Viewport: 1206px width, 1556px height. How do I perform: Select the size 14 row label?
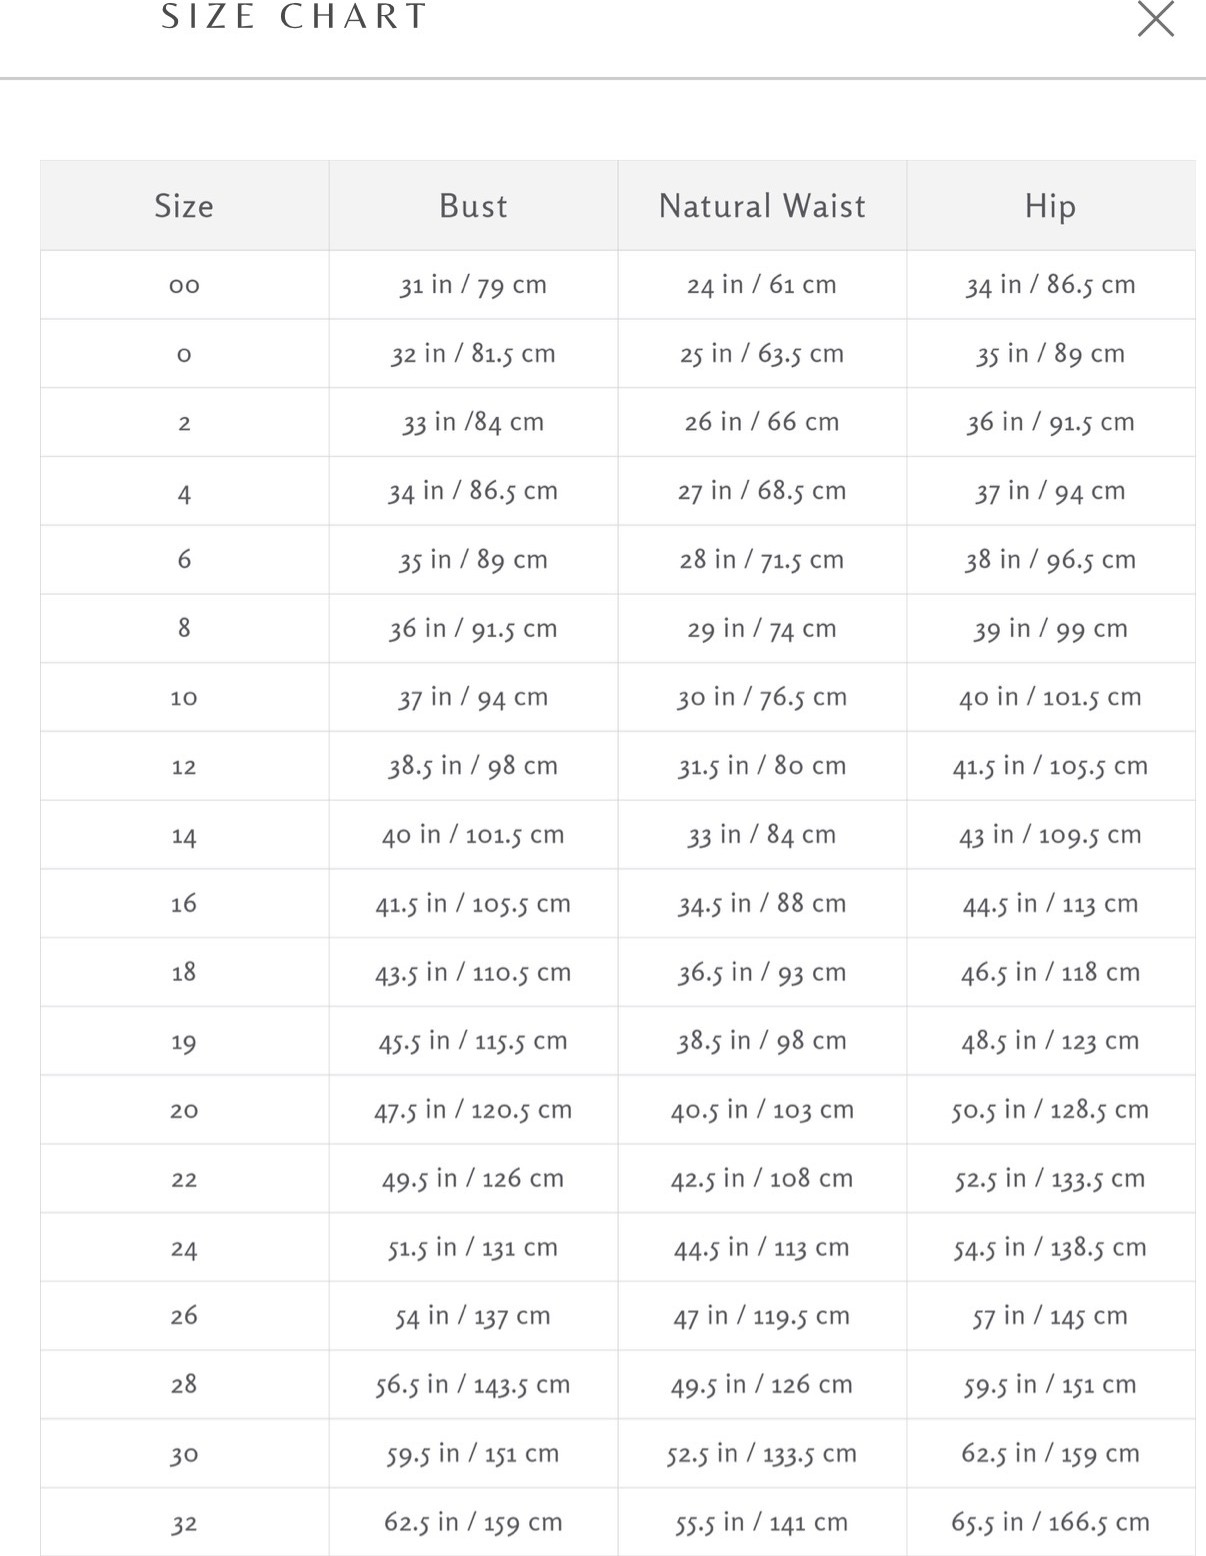(184, 836)
